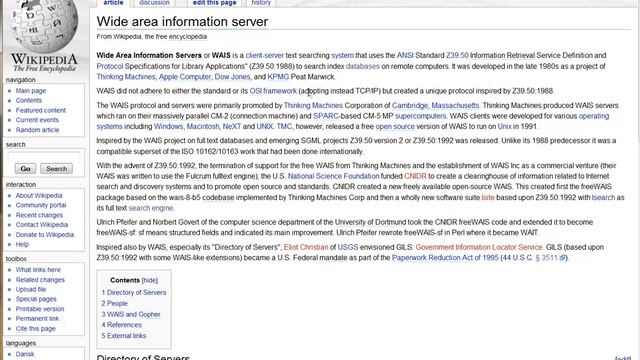Open University of Dortmund link
Viewport: 640px width, 360px height.
[x=370, y=222]
